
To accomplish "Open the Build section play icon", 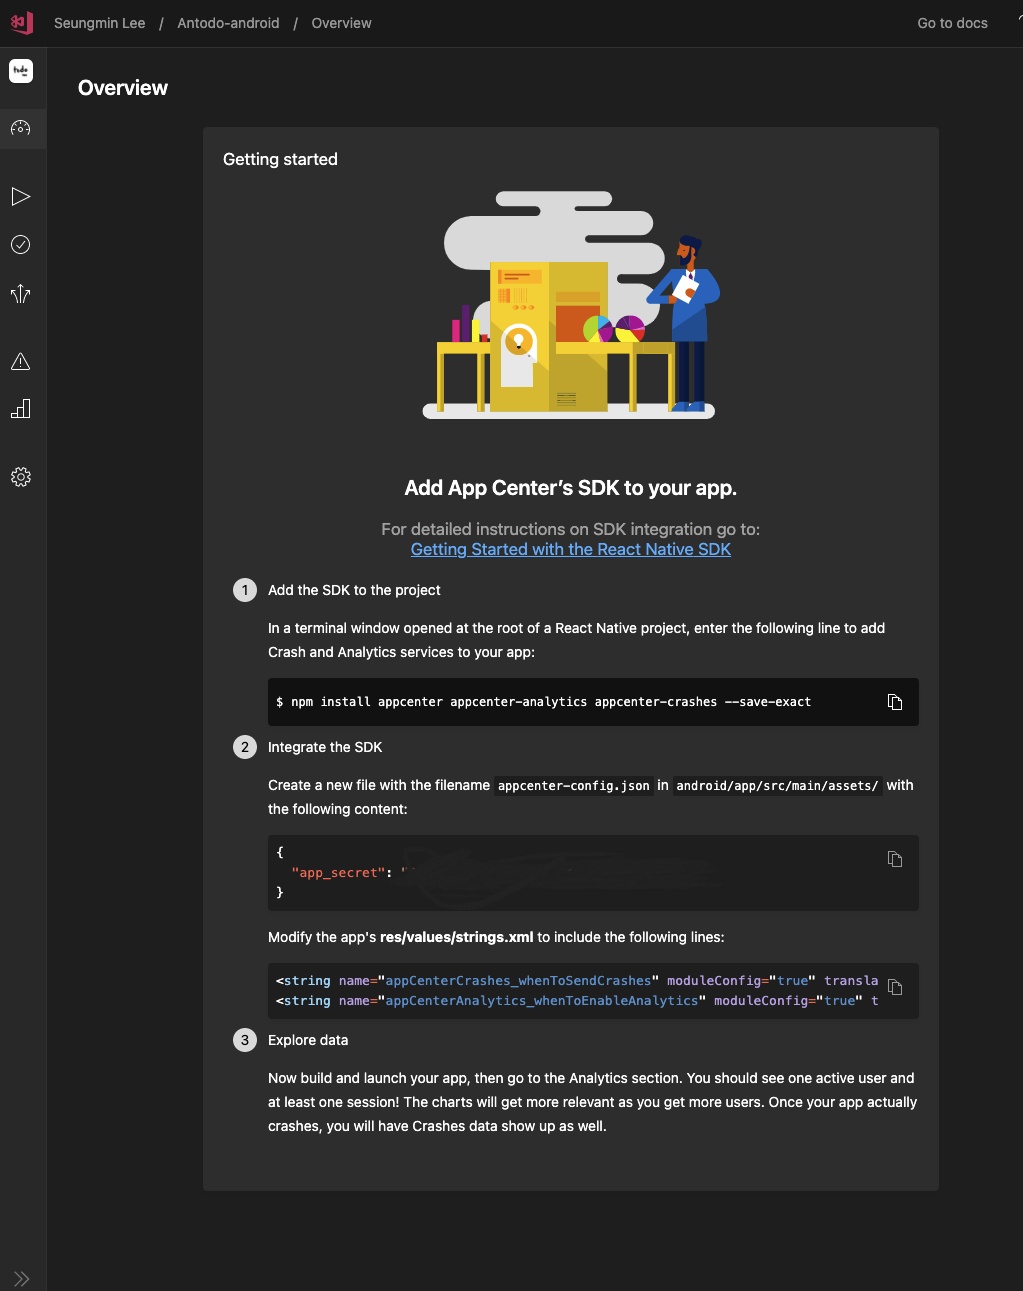I will pos(21,196).
